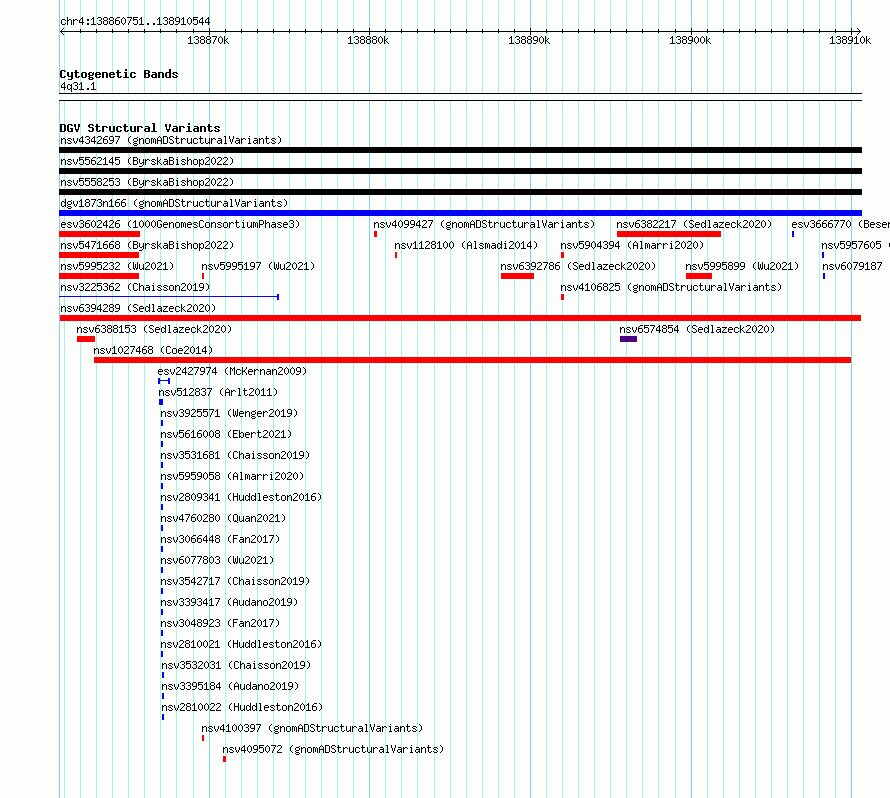Select the nsv4099427 gnomADStructuralVariants label
Image resolution: width=890 pixels, height=798 pixels.
484,224
